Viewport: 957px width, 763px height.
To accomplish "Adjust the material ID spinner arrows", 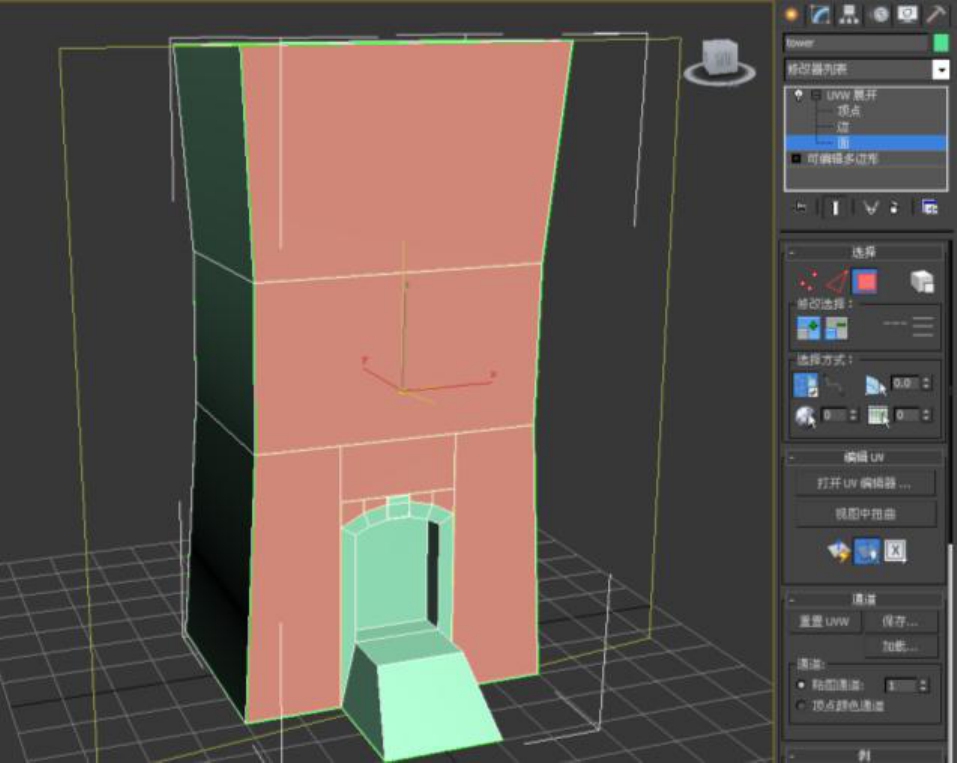I will [x=853, y=415].
